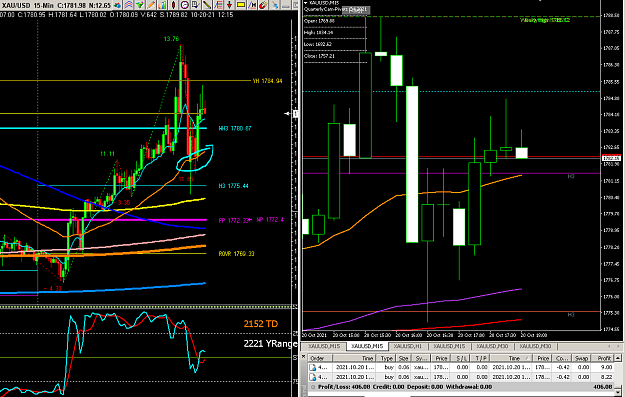Screen dimensions: 625x397
Task: Select the Fibonacci lines tool icon
Action: (218, 5)
